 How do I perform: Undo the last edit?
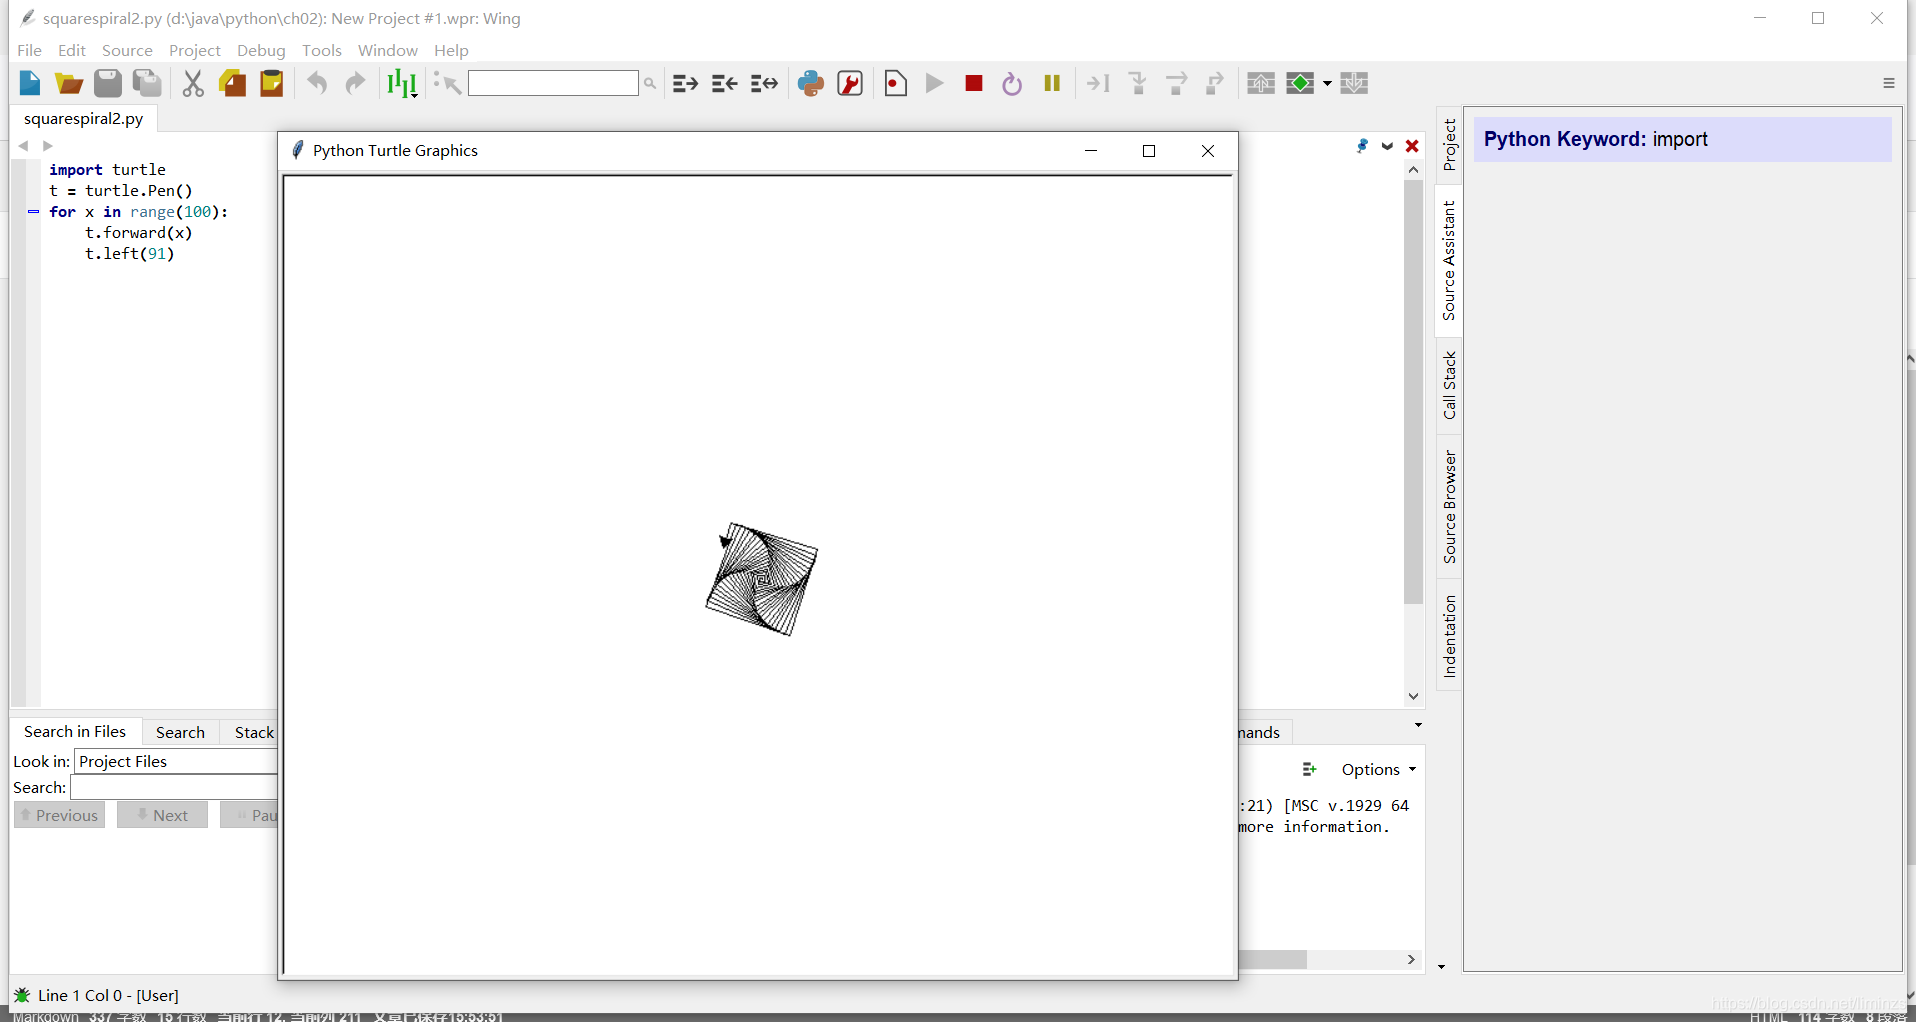tap(317, 83)
